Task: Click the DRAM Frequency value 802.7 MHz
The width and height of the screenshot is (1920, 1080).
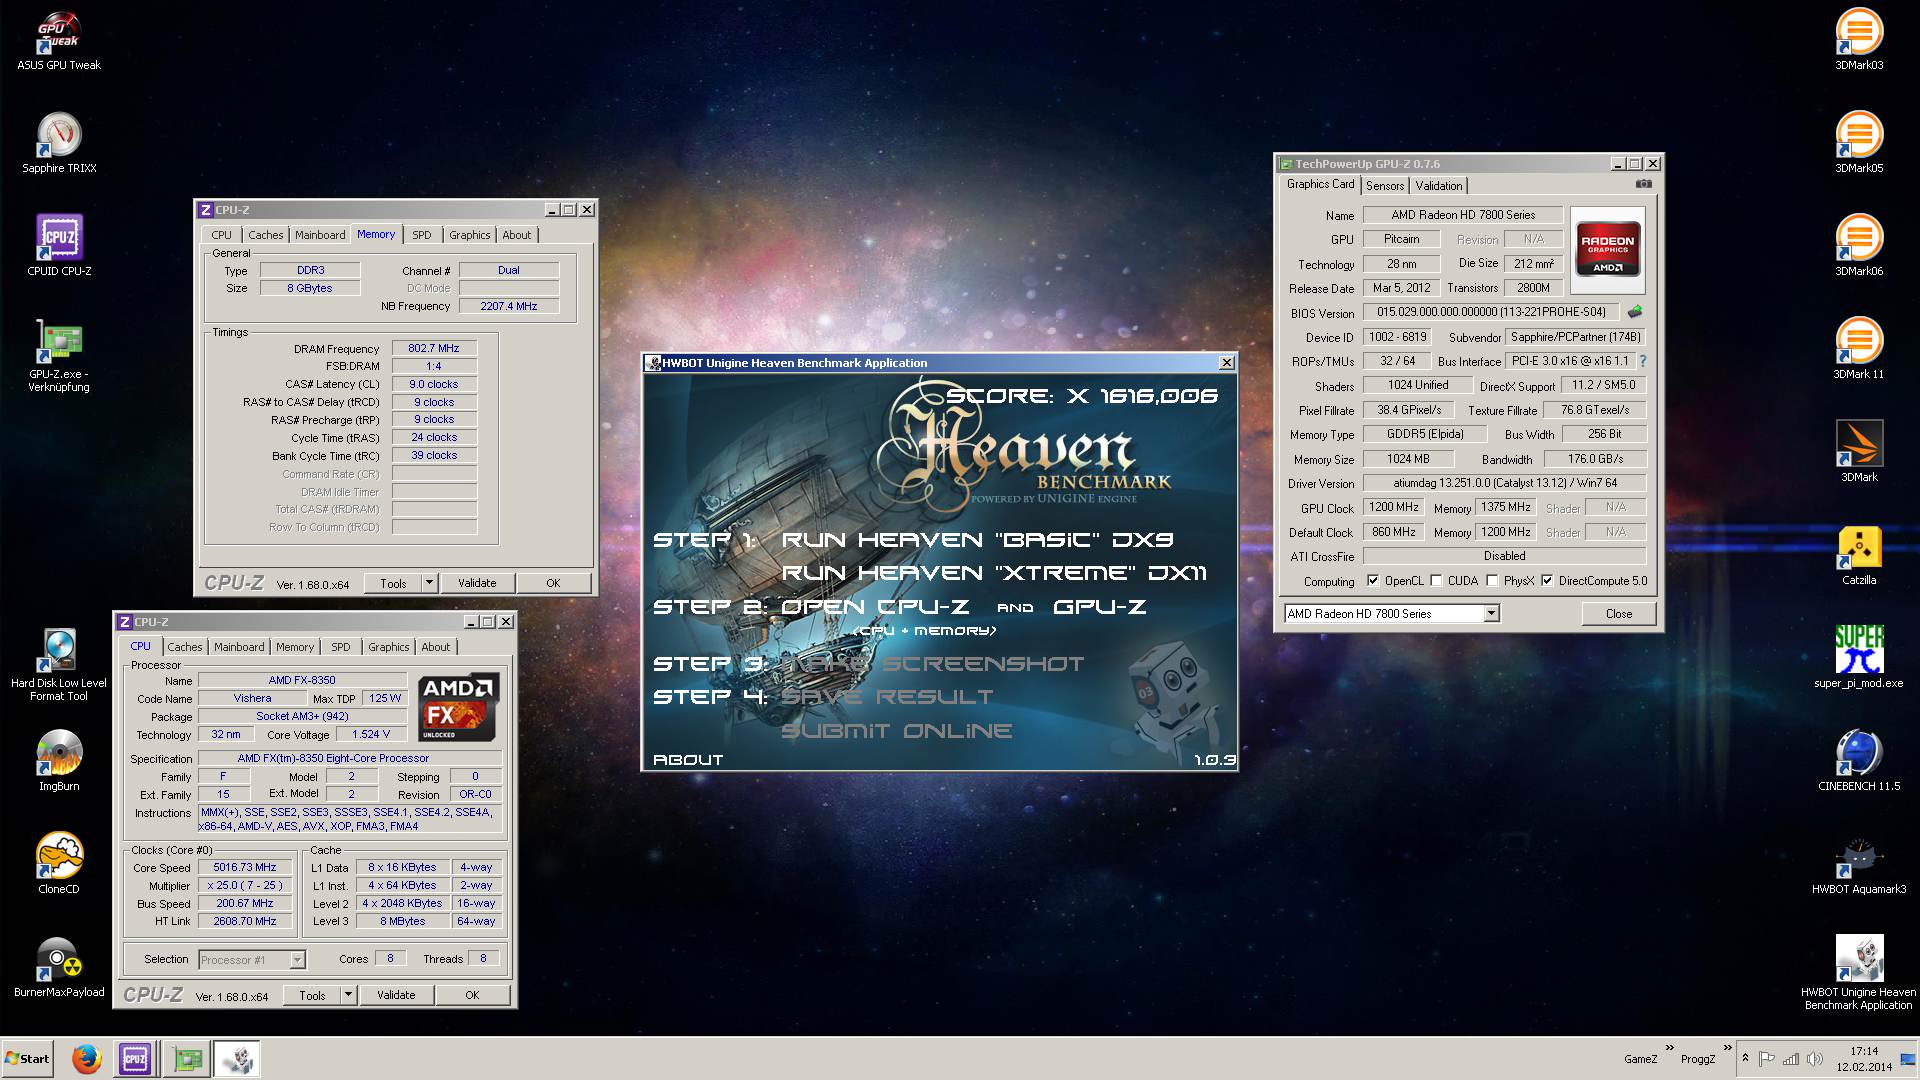Action: (434, 348)
